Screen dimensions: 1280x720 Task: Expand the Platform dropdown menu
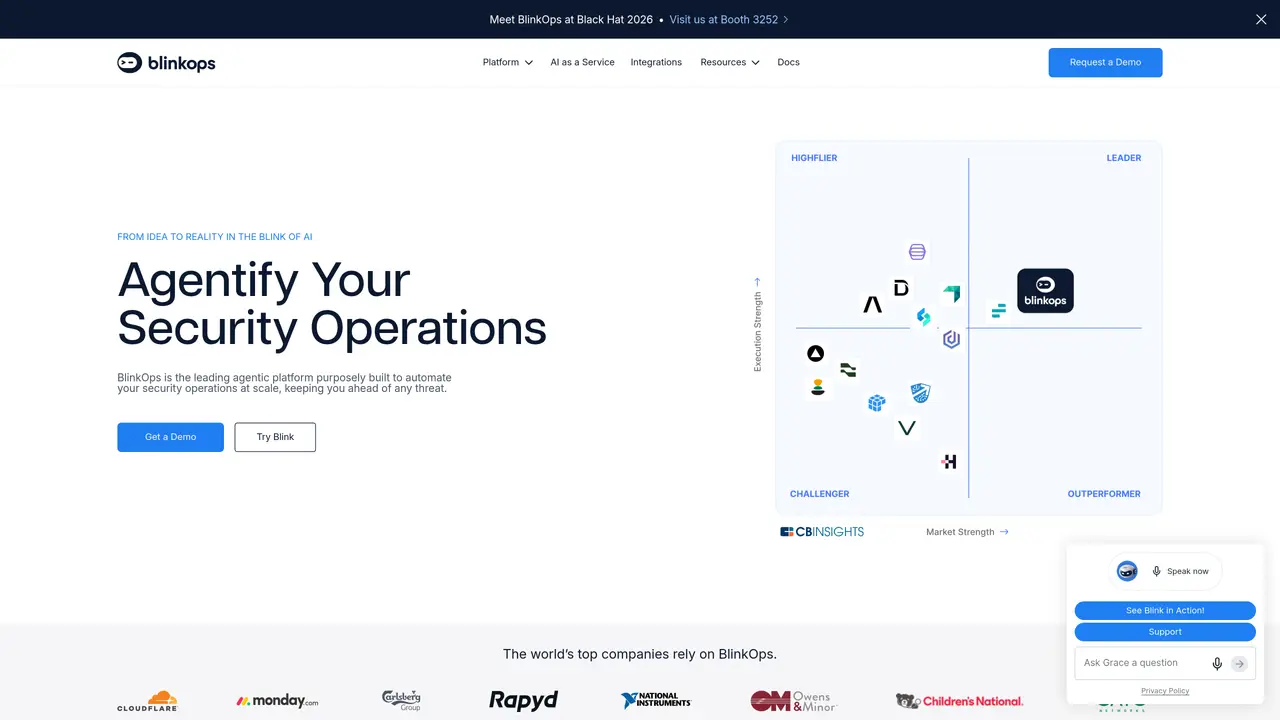pyautogui.click(x=507, y=62)
